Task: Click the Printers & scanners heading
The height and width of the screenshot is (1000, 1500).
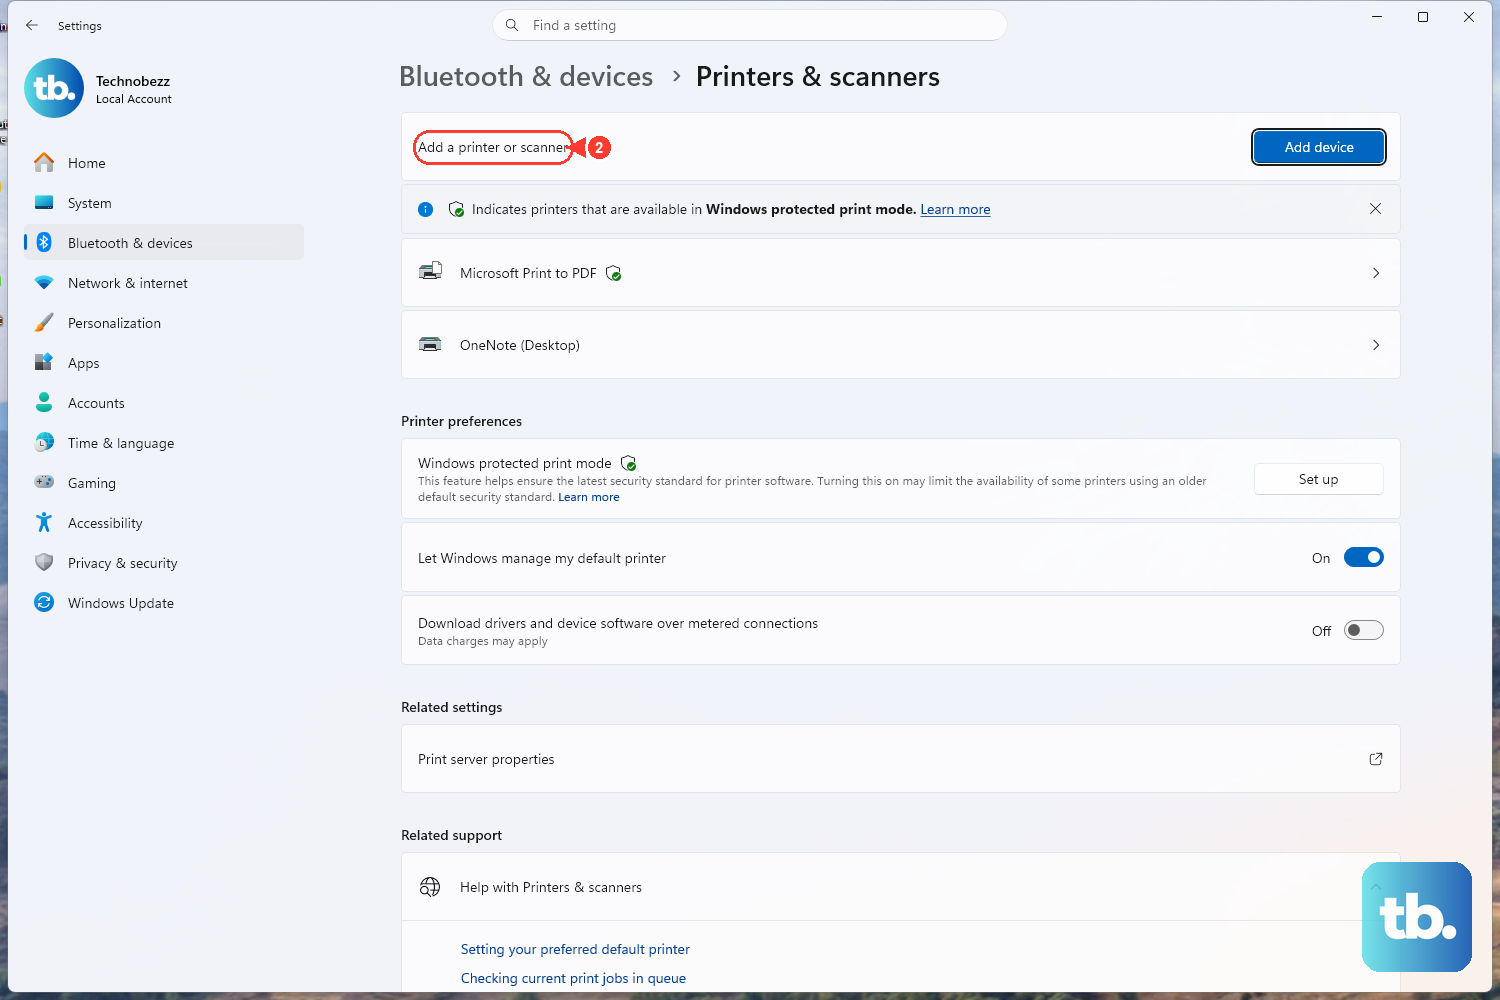Action: (818, 77)
